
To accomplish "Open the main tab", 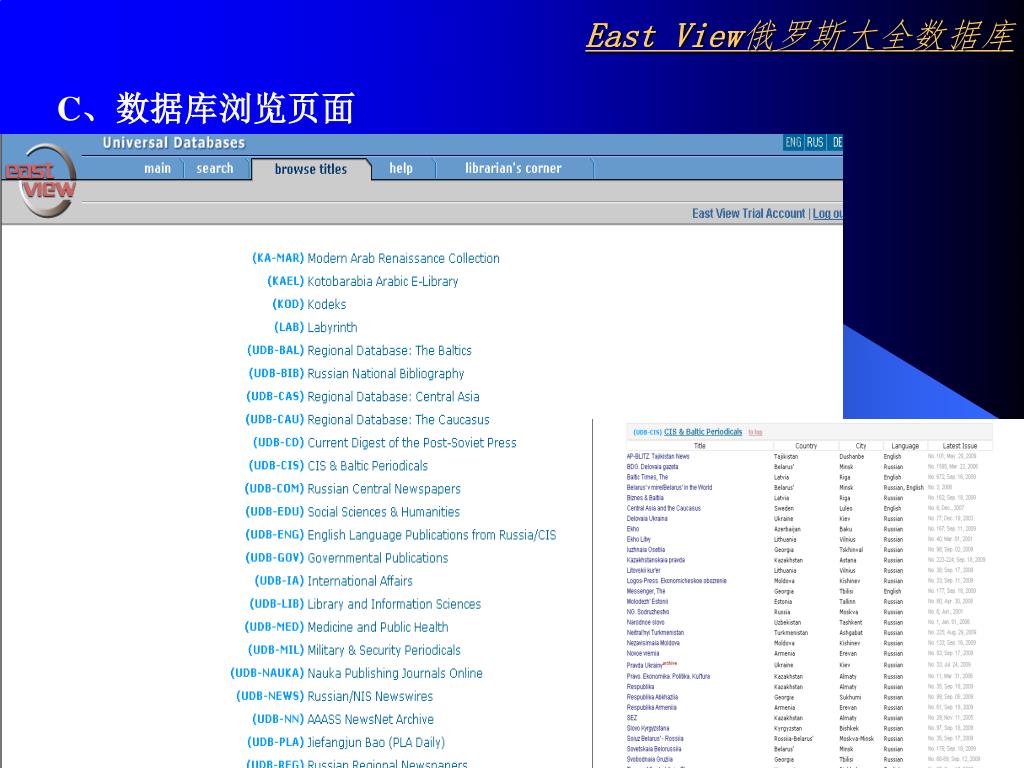I will pos(157,168).
